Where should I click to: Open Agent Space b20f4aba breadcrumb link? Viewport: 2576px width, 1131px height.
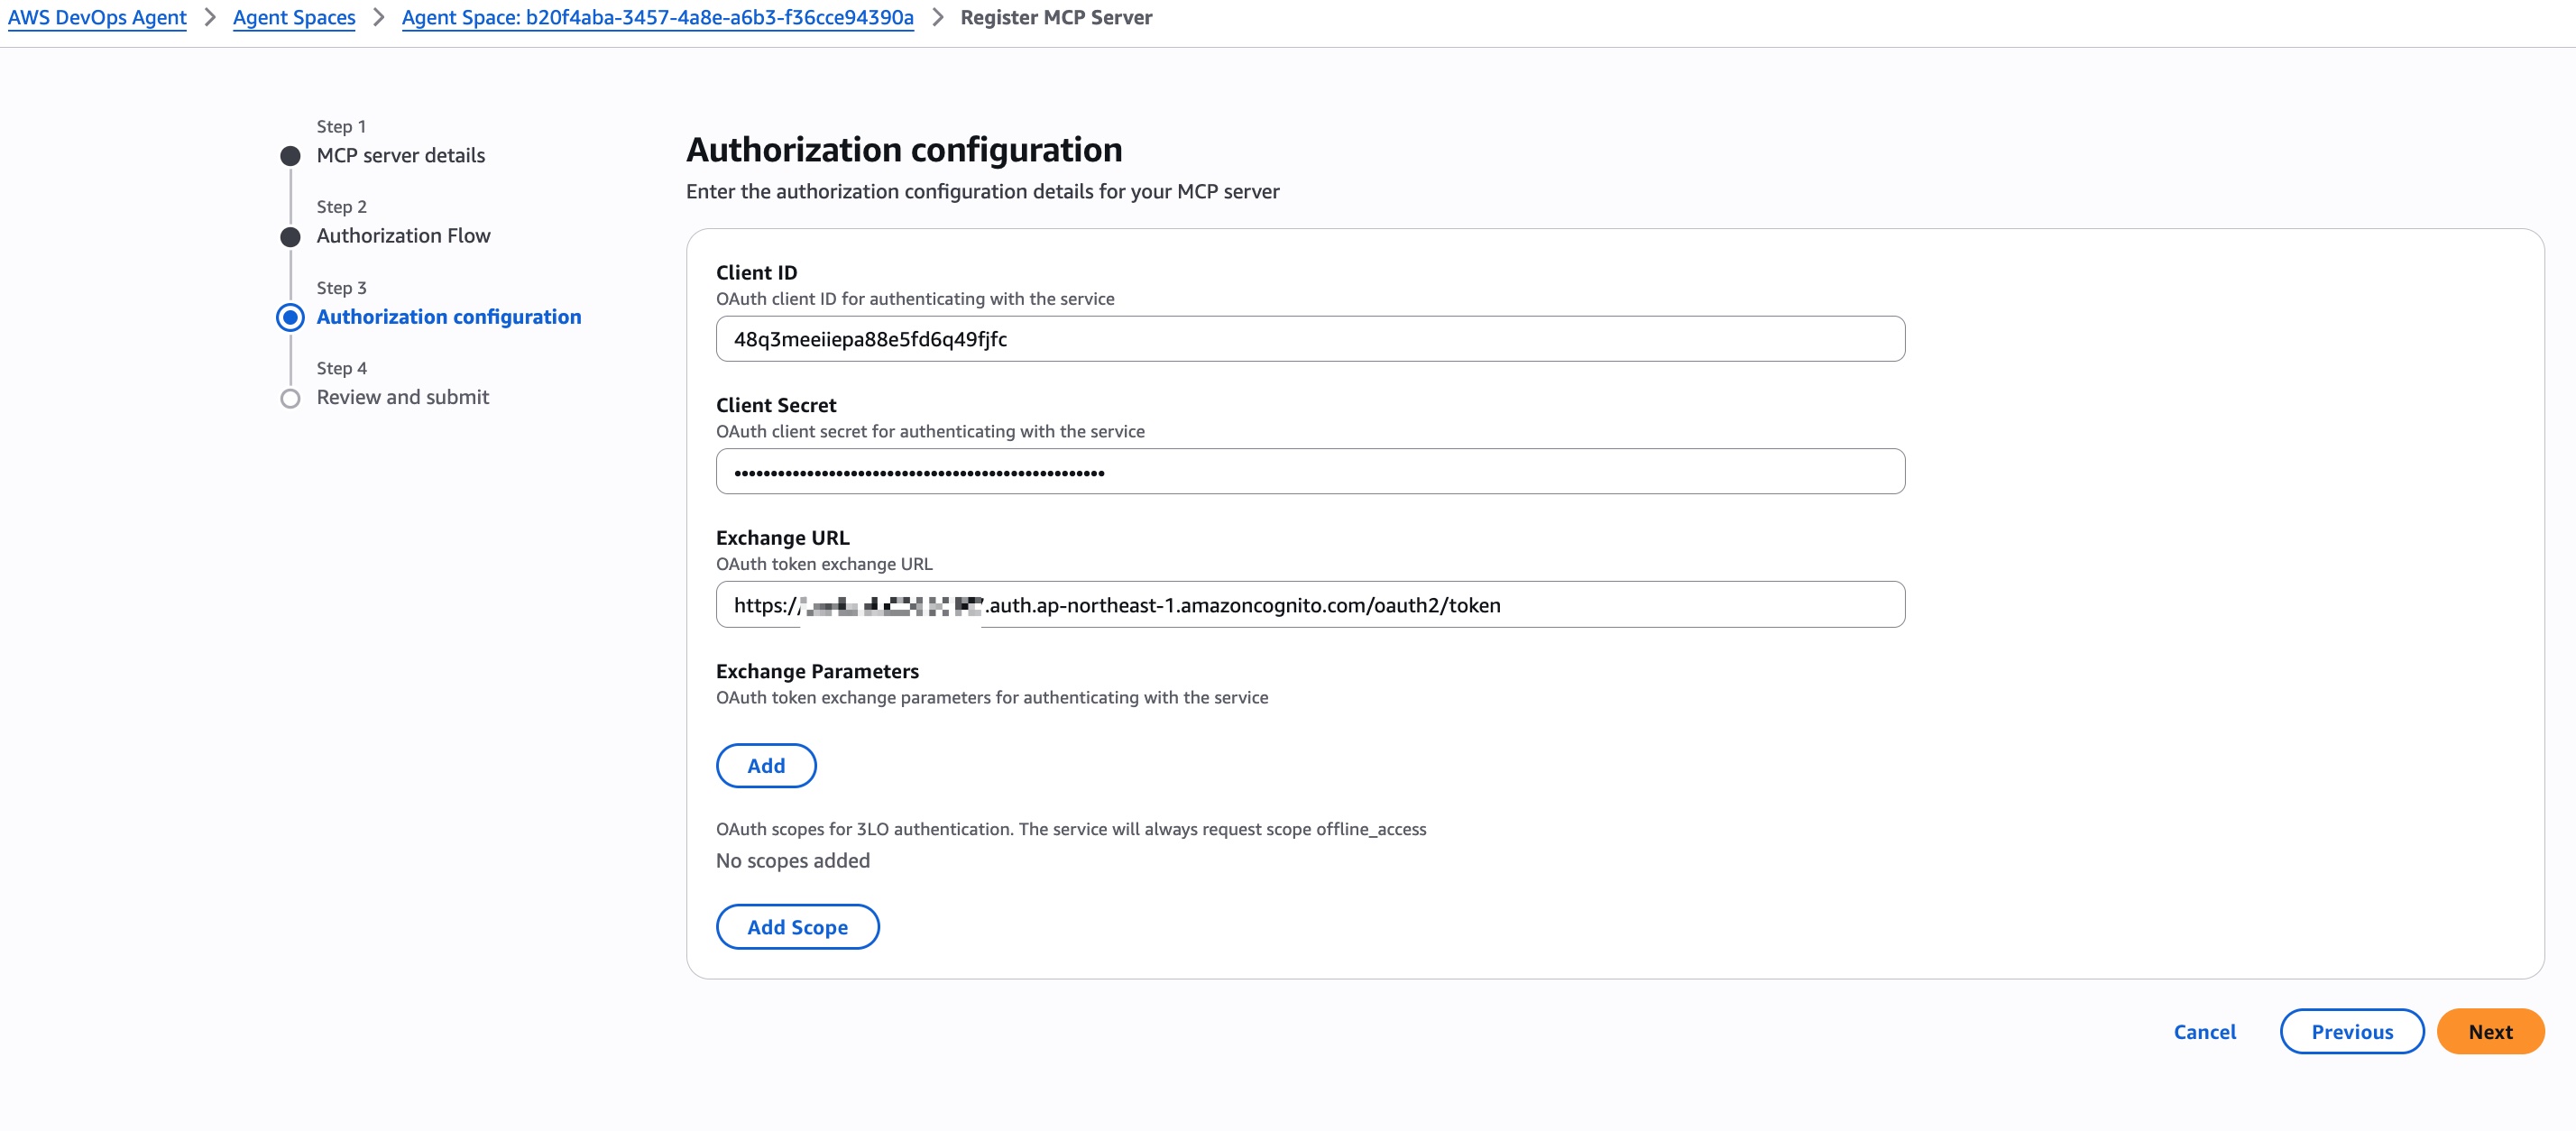[x=657, y=17]
